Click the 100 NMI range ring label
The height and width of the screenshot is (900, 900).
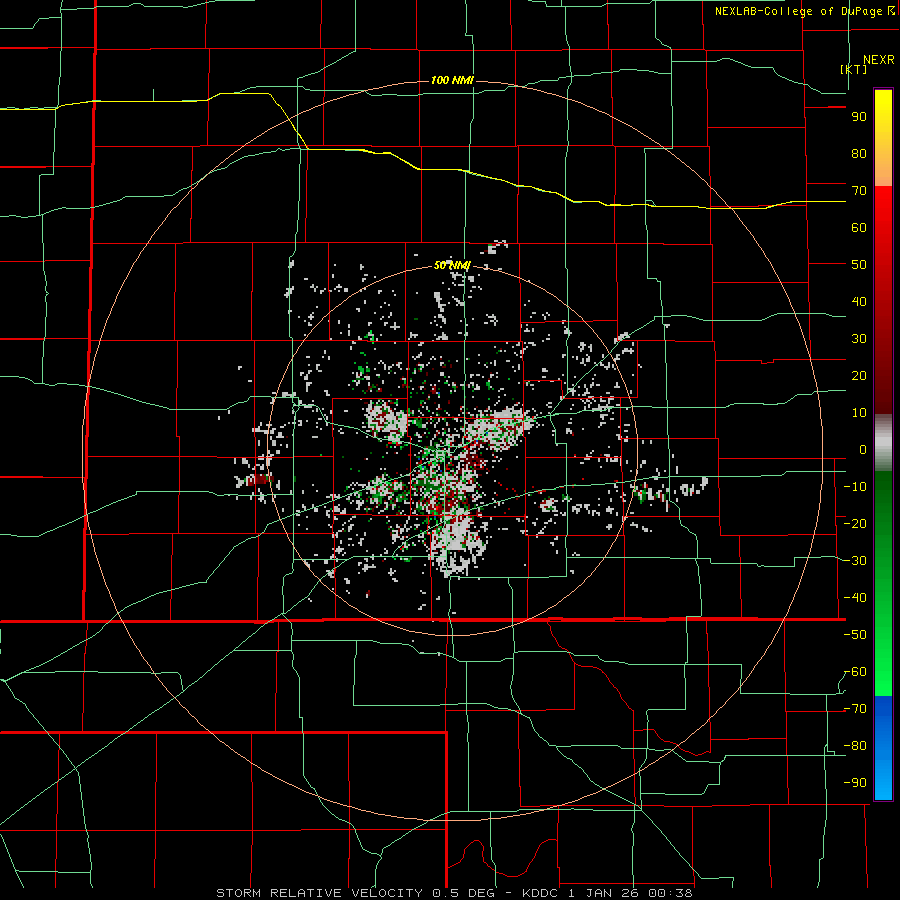[452, 80]
